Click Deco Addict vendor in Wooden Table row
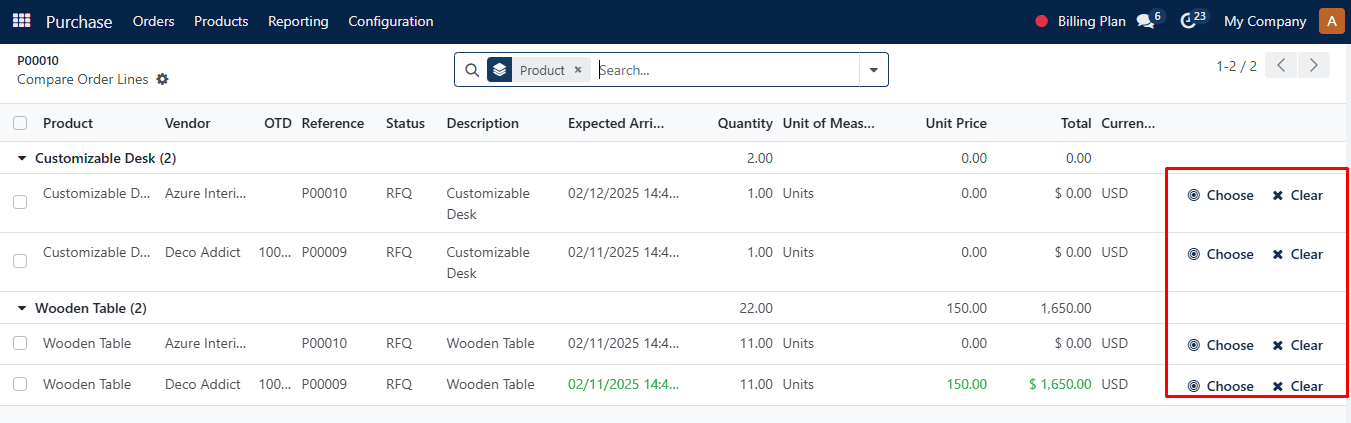The width and height of the screenshot is (1351, 423). (x=203, y=384)
